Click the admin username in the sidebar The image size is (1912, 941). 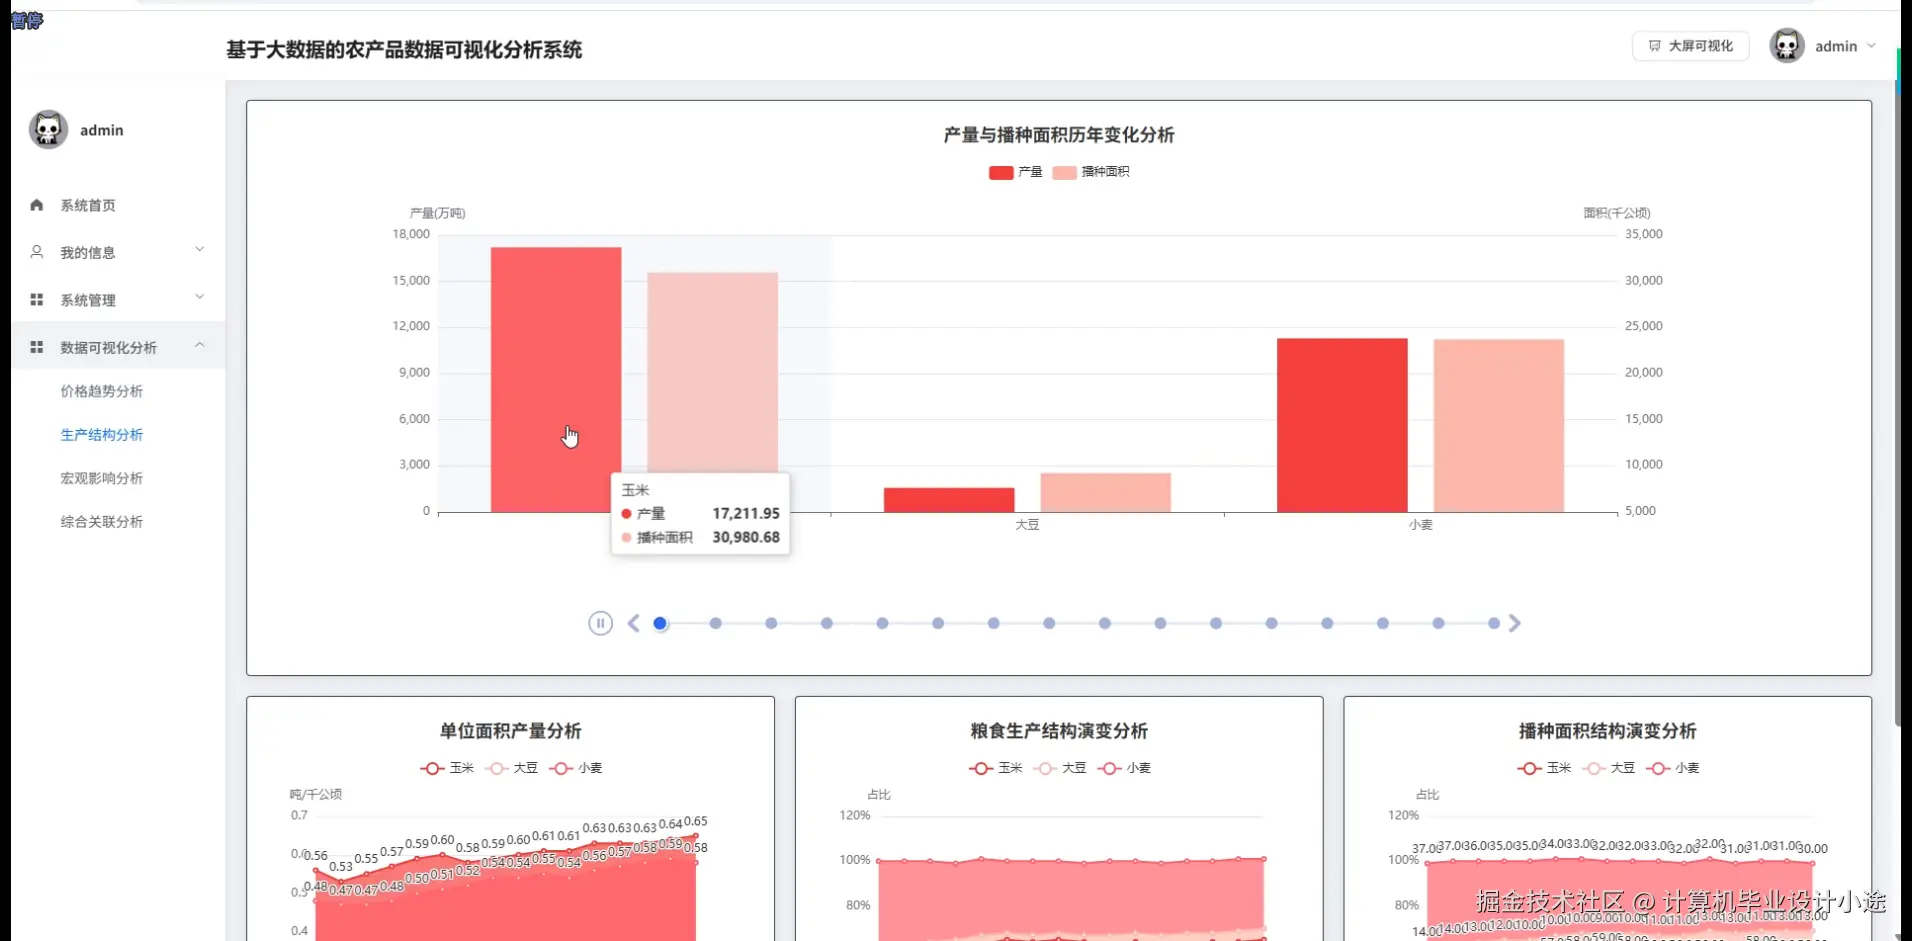102,130
